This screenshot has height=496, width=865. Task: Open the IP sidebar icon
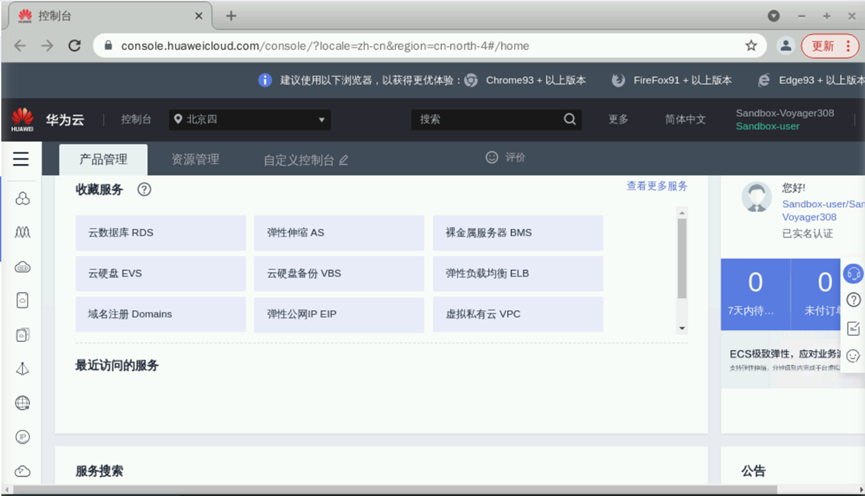pyautogui.click(x=23, y=437)
